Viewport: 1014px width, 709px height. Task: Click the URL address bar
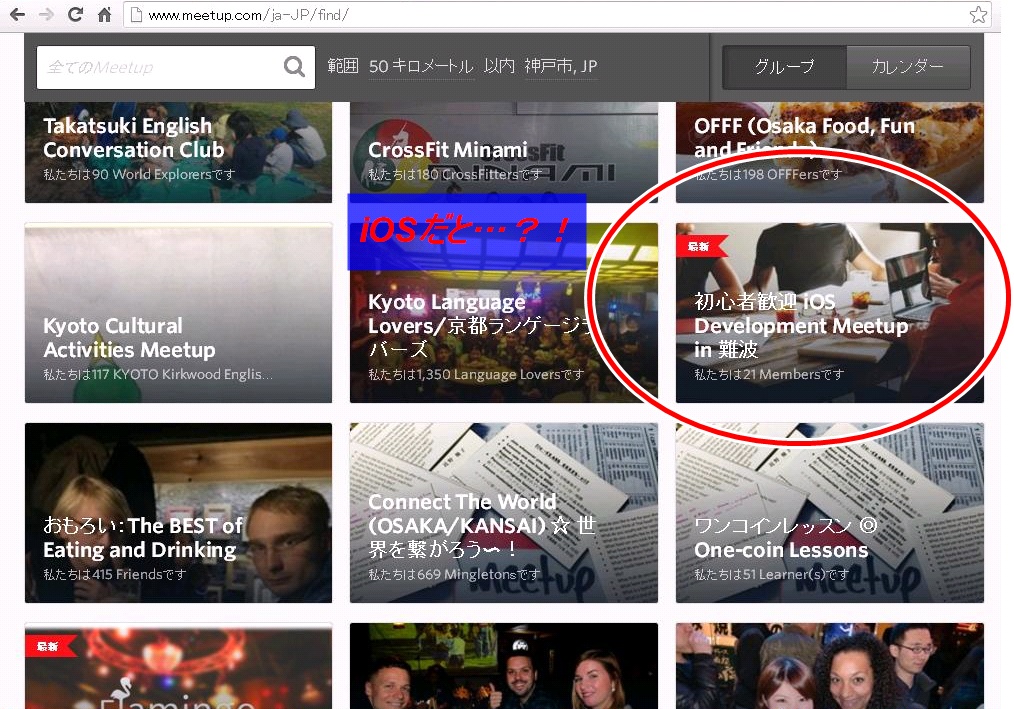[550, 15]
